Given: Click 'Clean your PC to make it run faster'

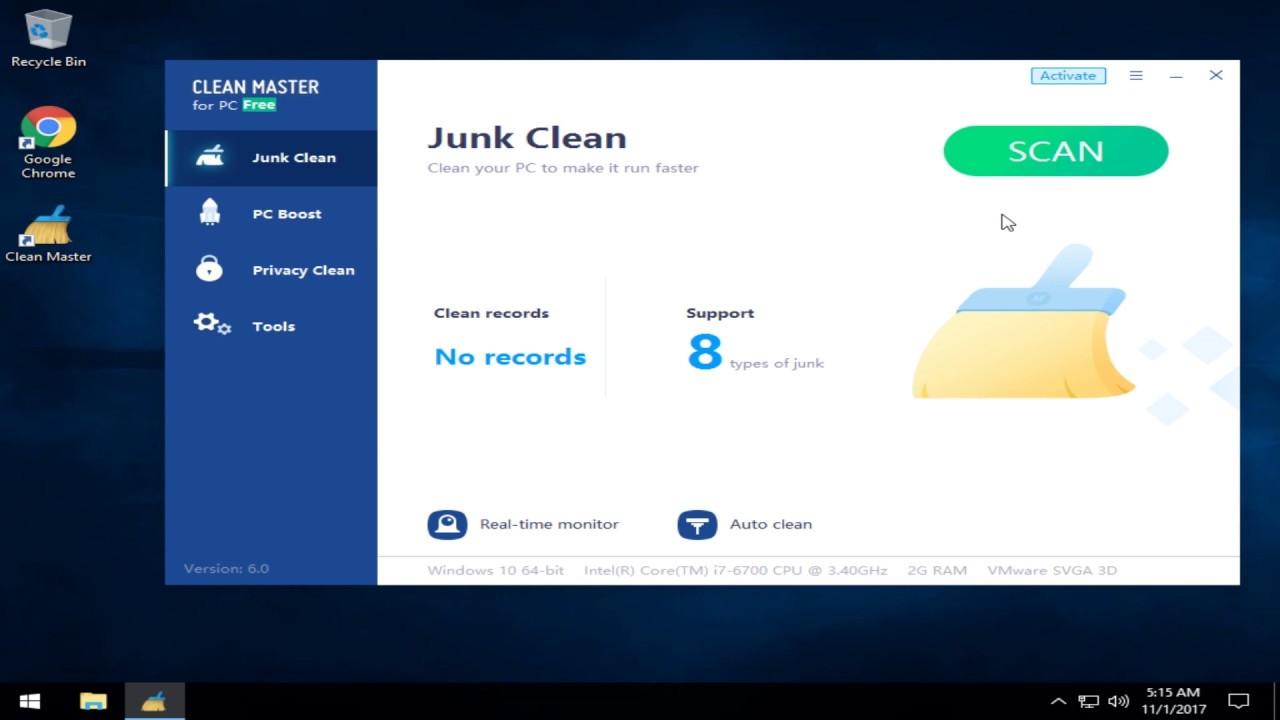Looking at the screenshot, I should click(x=563, y=168).
